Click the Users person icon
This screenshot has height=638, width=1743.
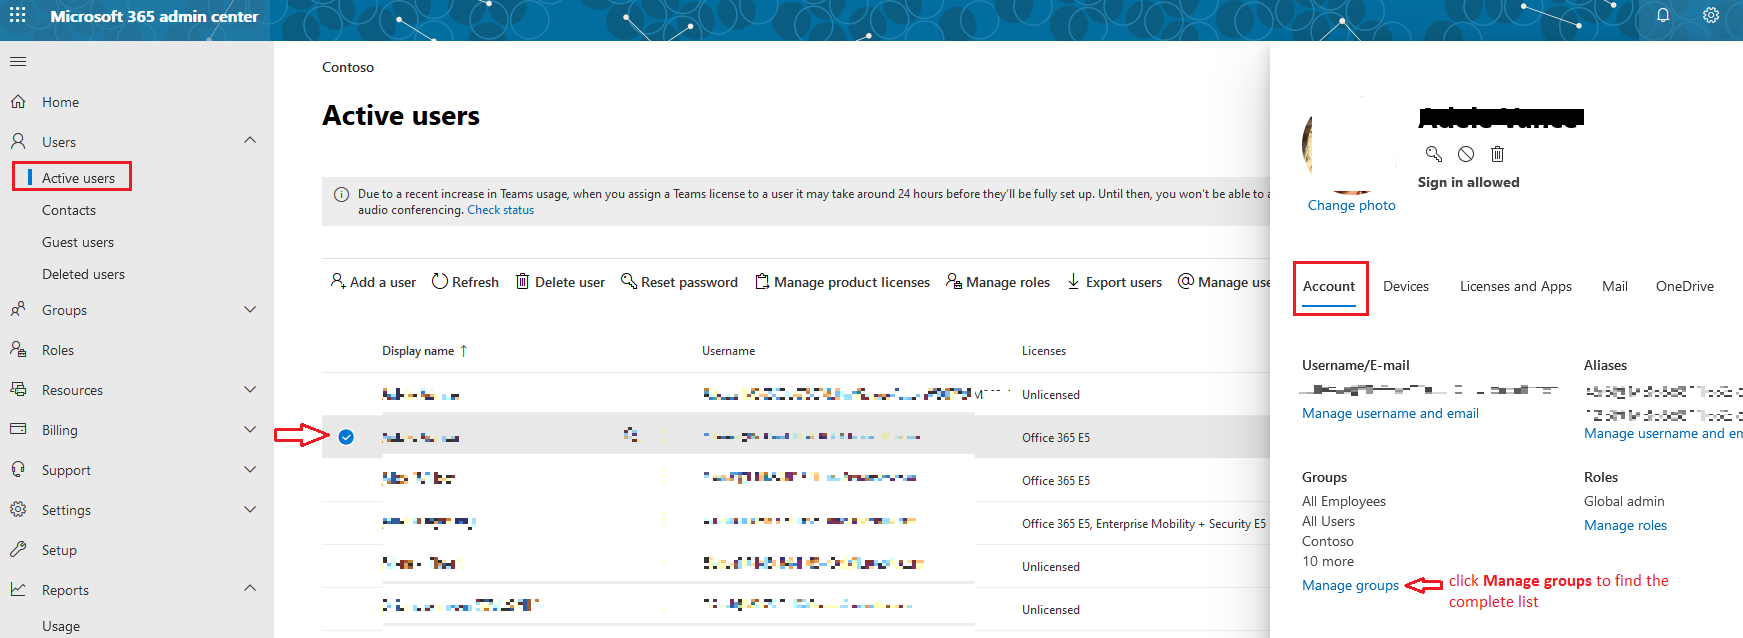click(18, 141)
